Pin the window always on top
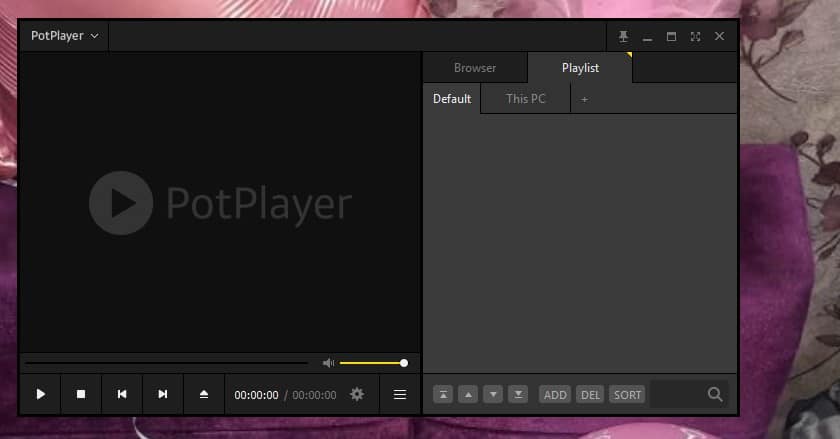The height and width of the screenshot is (439, 840). coord(623,36)
